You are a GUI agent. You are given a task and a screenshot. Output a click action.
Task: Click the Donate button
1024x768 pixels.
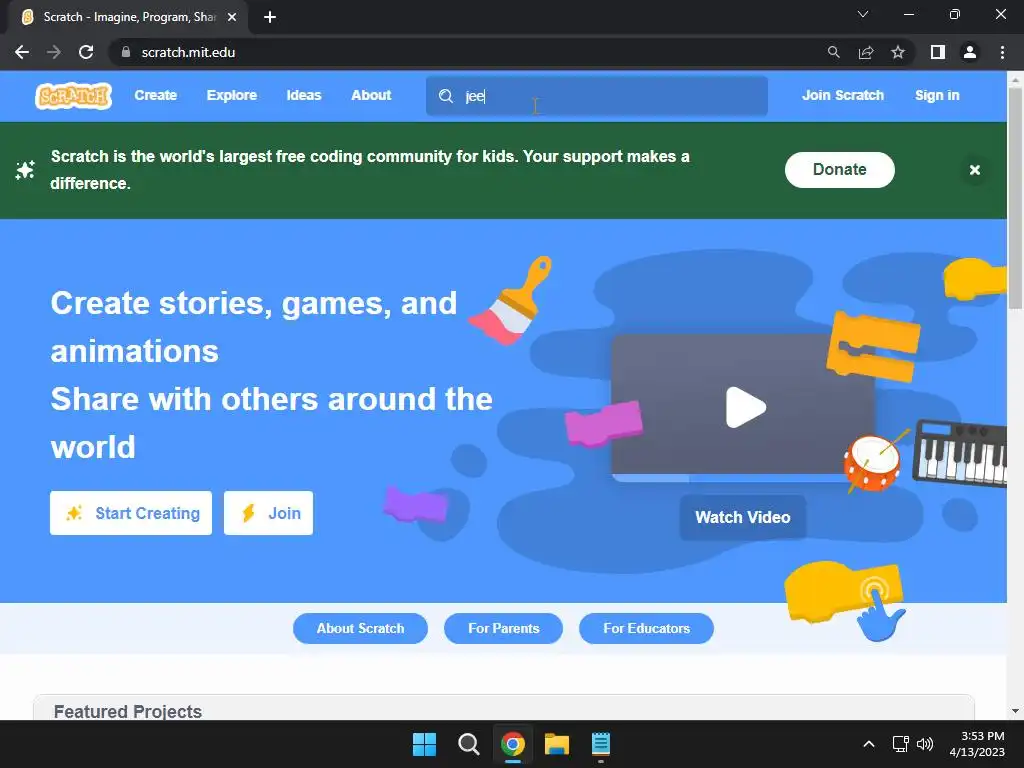(839, 170)
